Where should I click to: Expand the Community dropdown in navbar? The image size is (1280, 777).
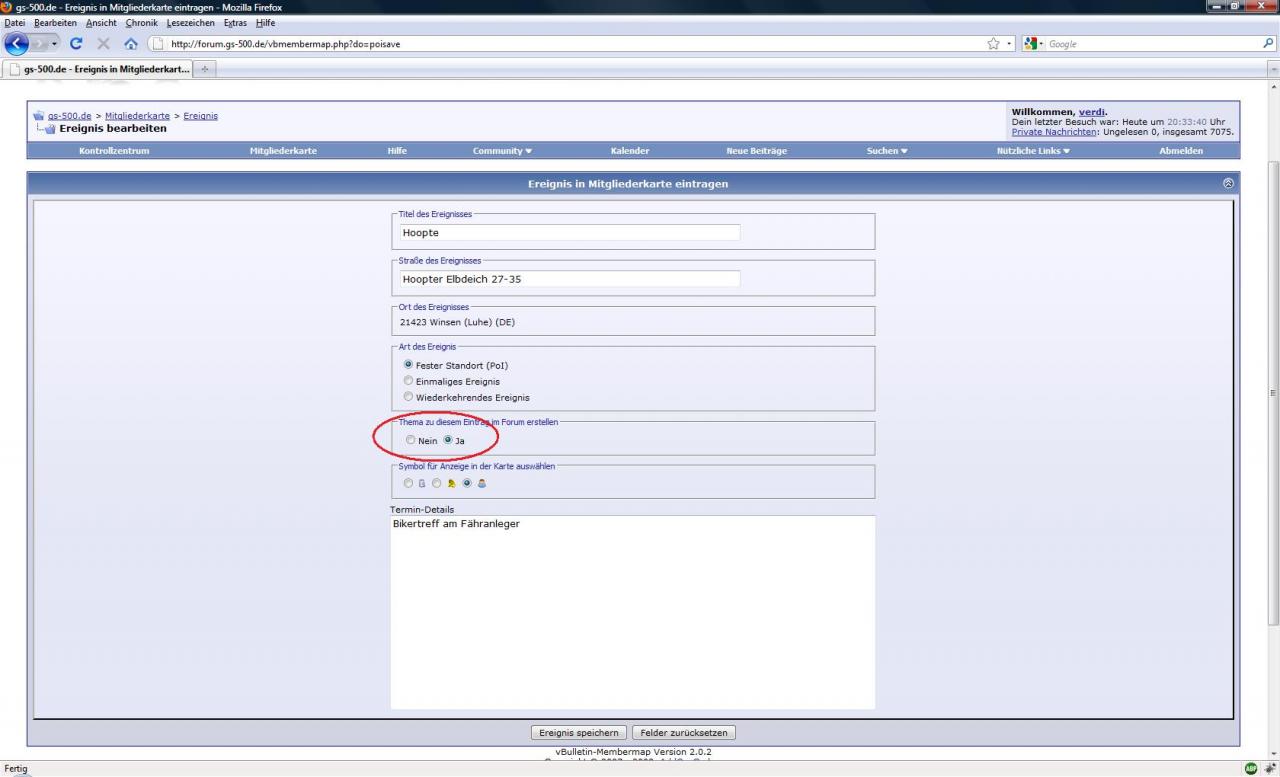502,151
